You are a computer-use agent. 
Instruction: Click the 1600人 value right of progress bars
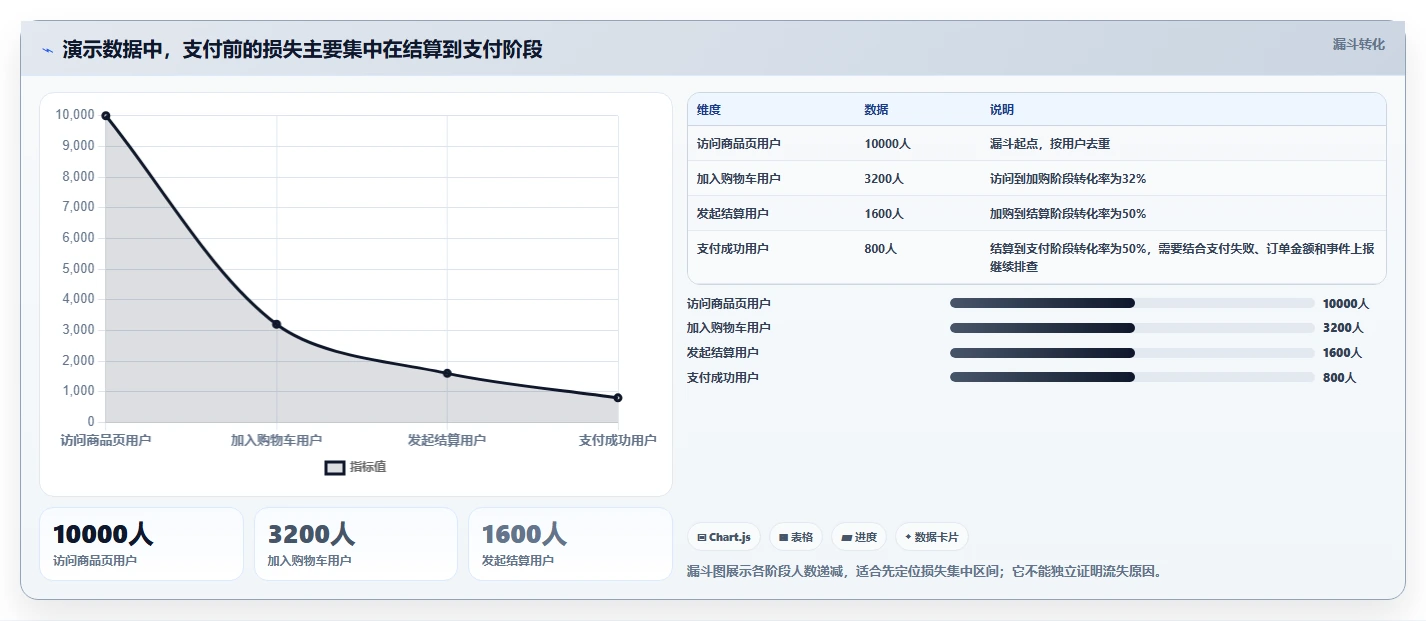tap(1343, 353)
